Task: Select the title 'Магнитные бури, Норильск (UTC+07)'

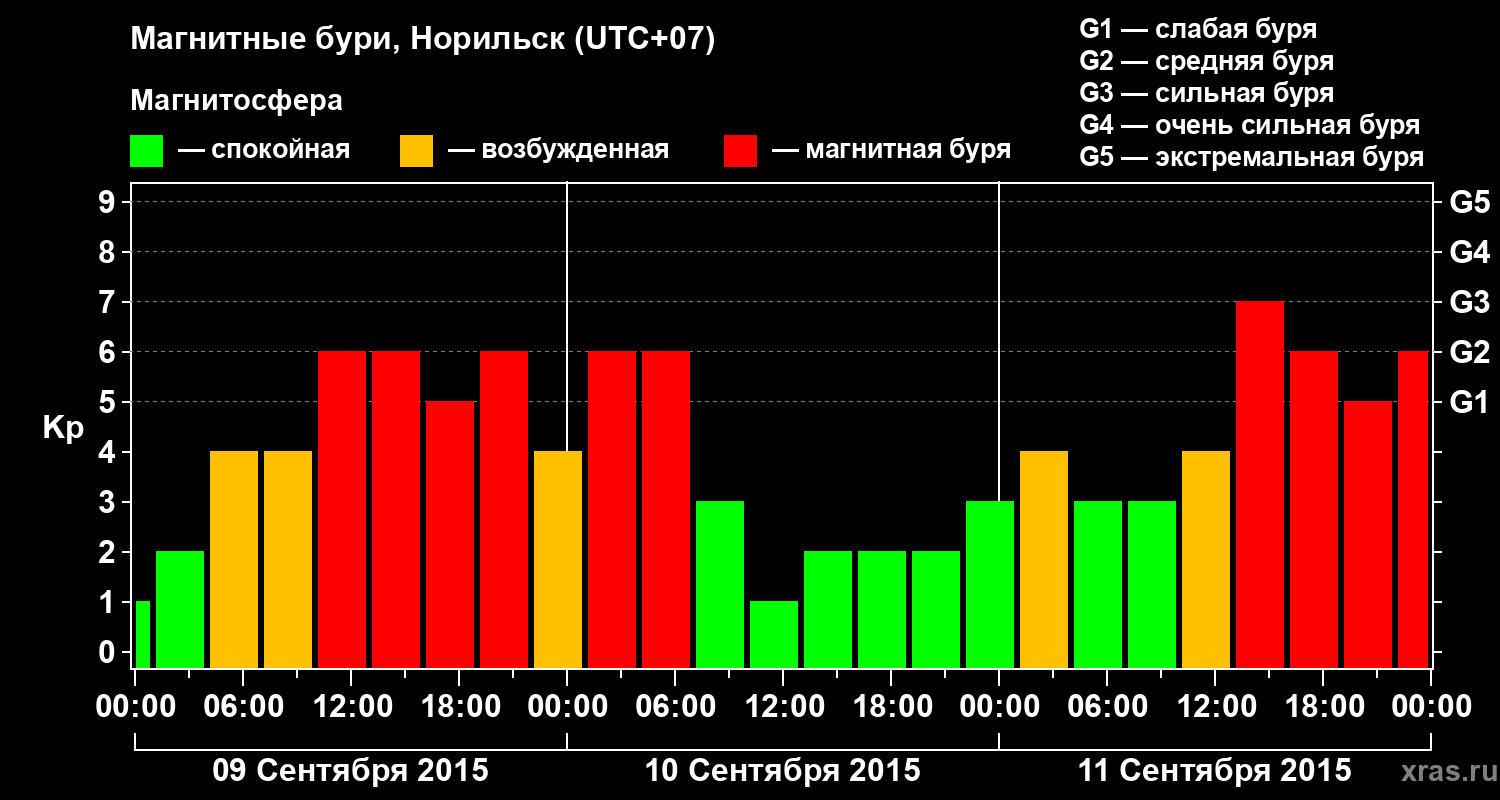Action: (423, 41)
